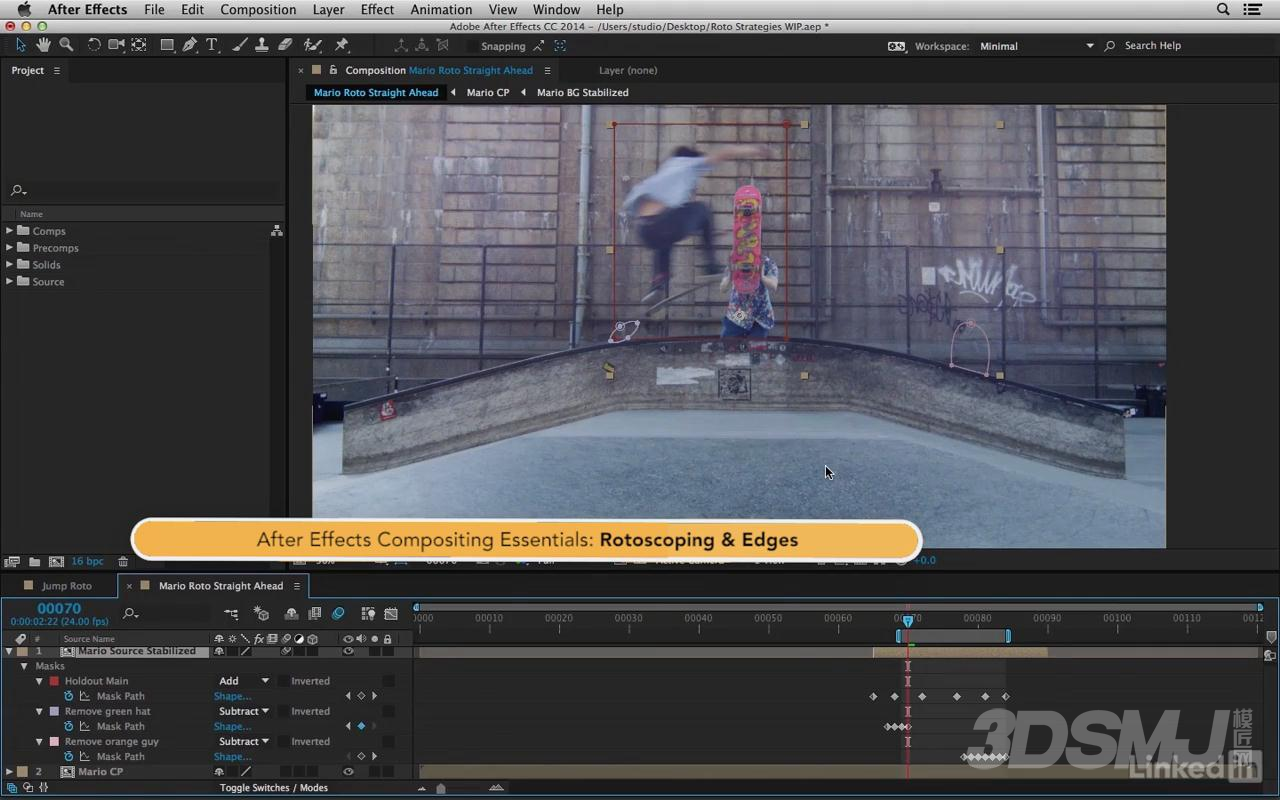The height and width of the screenshot is (800, 1280).
Task: Go to Mario CP in composition navigator
Action: [488, 92]
